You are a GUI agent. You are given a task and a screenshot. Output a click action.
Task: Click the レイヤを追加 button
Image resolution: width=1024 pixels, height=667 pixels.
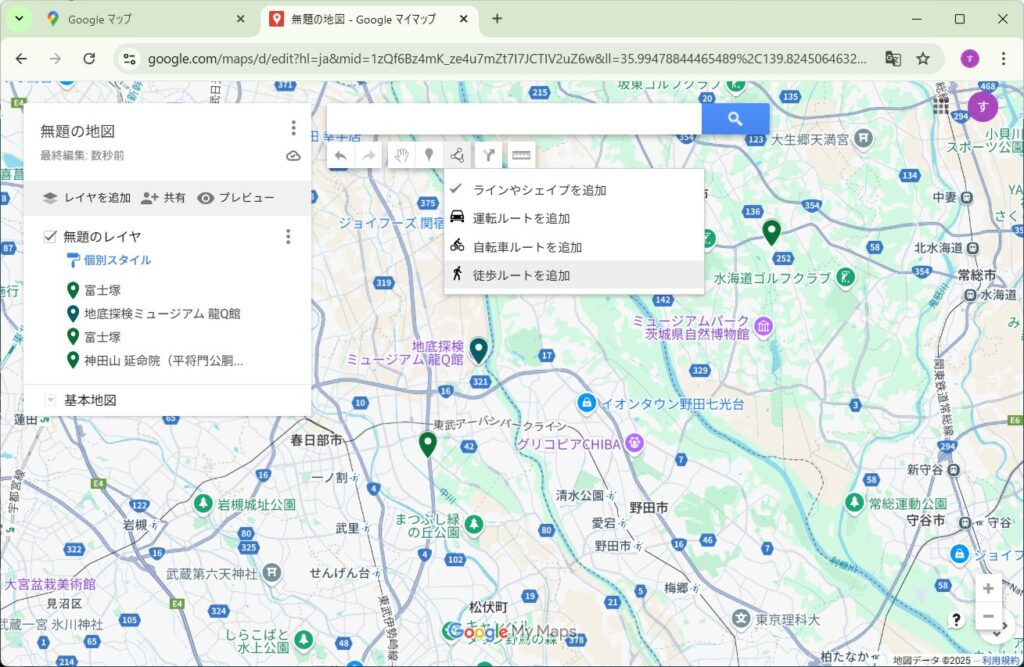(x=86, y=198)
